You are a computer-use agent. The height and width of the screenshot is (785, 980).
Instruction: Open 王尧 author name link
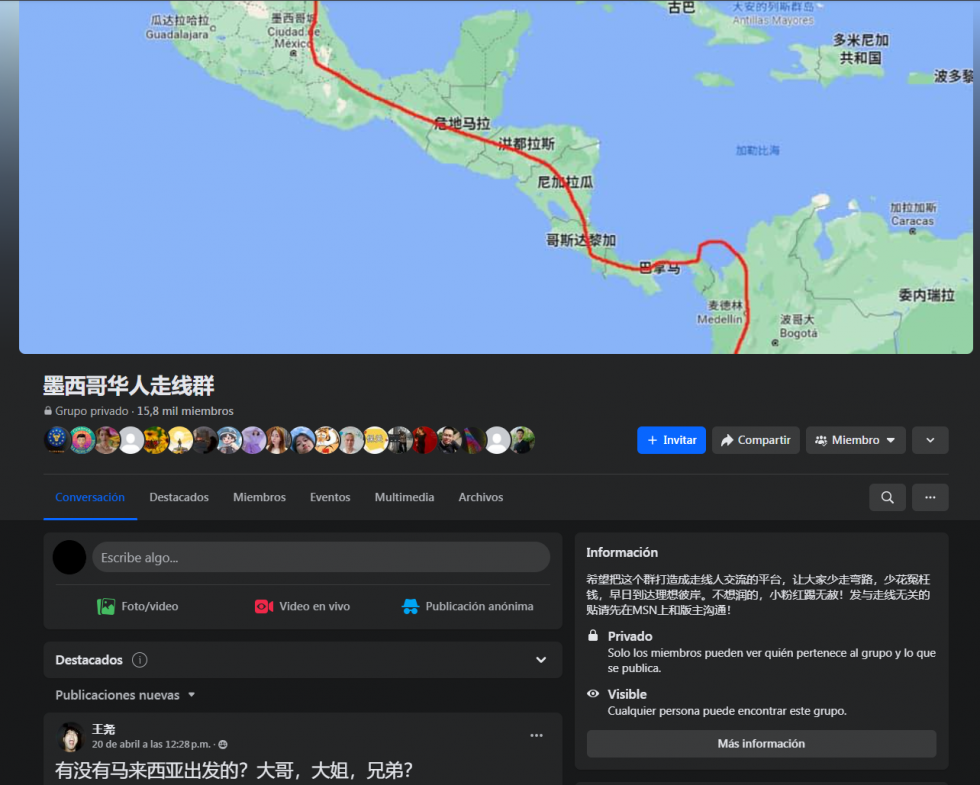104,729
